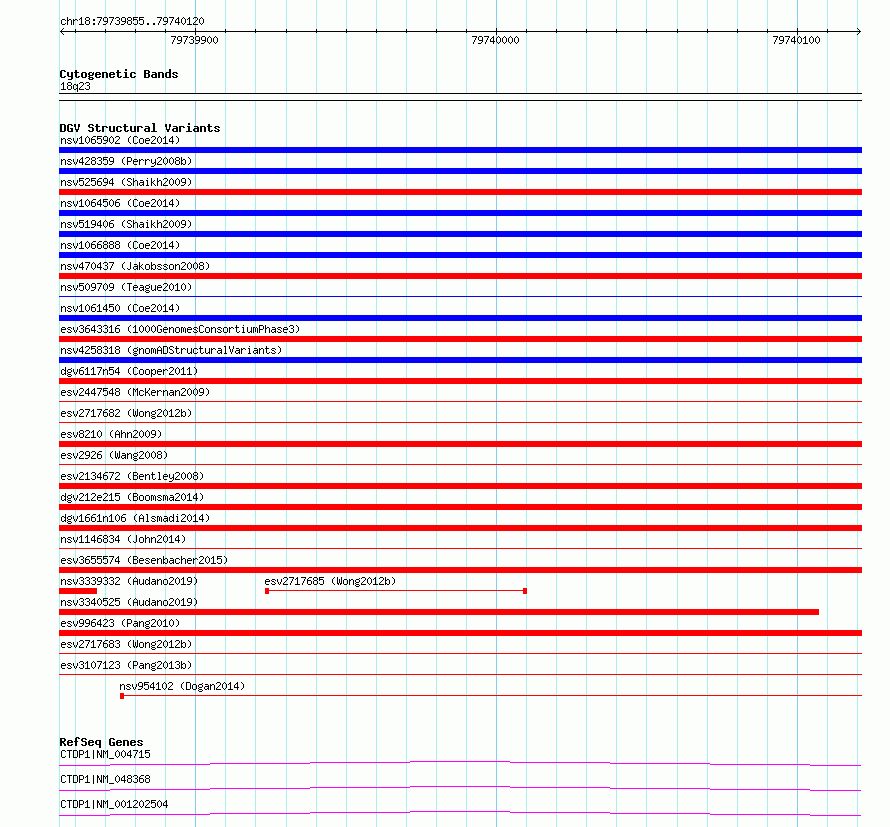The height and width of the screenshot is (827, 890).
Task: Click the CTDP1|NM_004715 gene label
Action: tap(106, 754)
